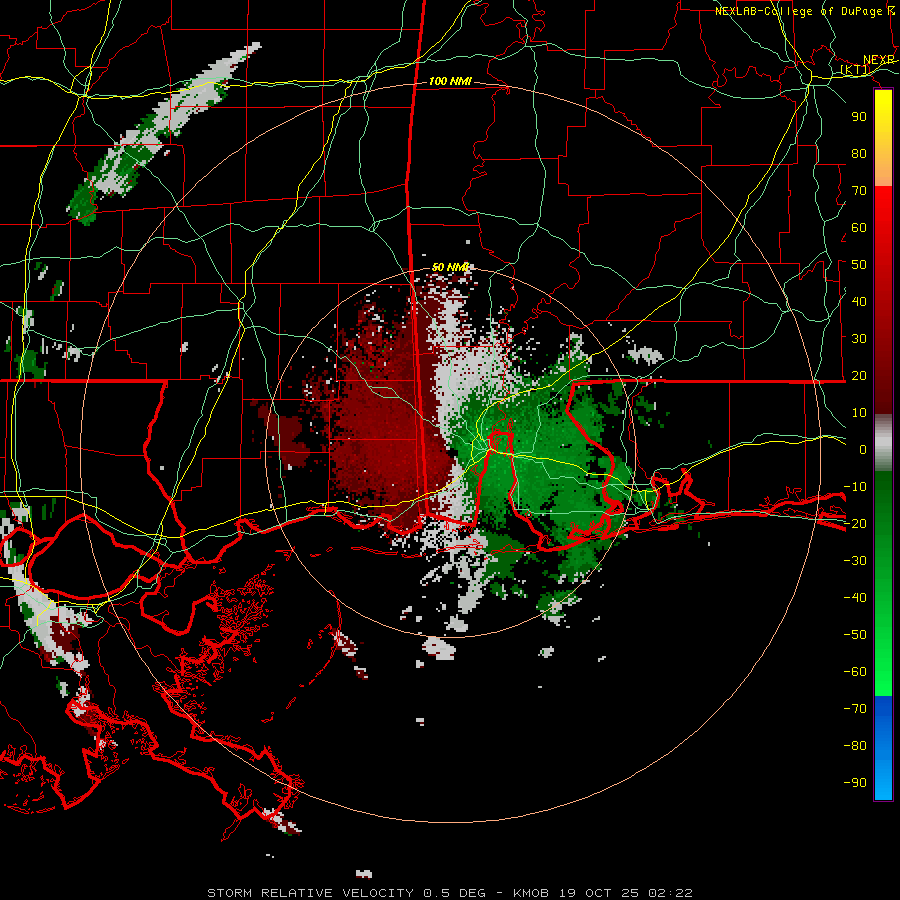Click the "NEXLAB-College of DuPage" header text
Image resolution: width=900 pixels, height=900 pixels.
799,11
